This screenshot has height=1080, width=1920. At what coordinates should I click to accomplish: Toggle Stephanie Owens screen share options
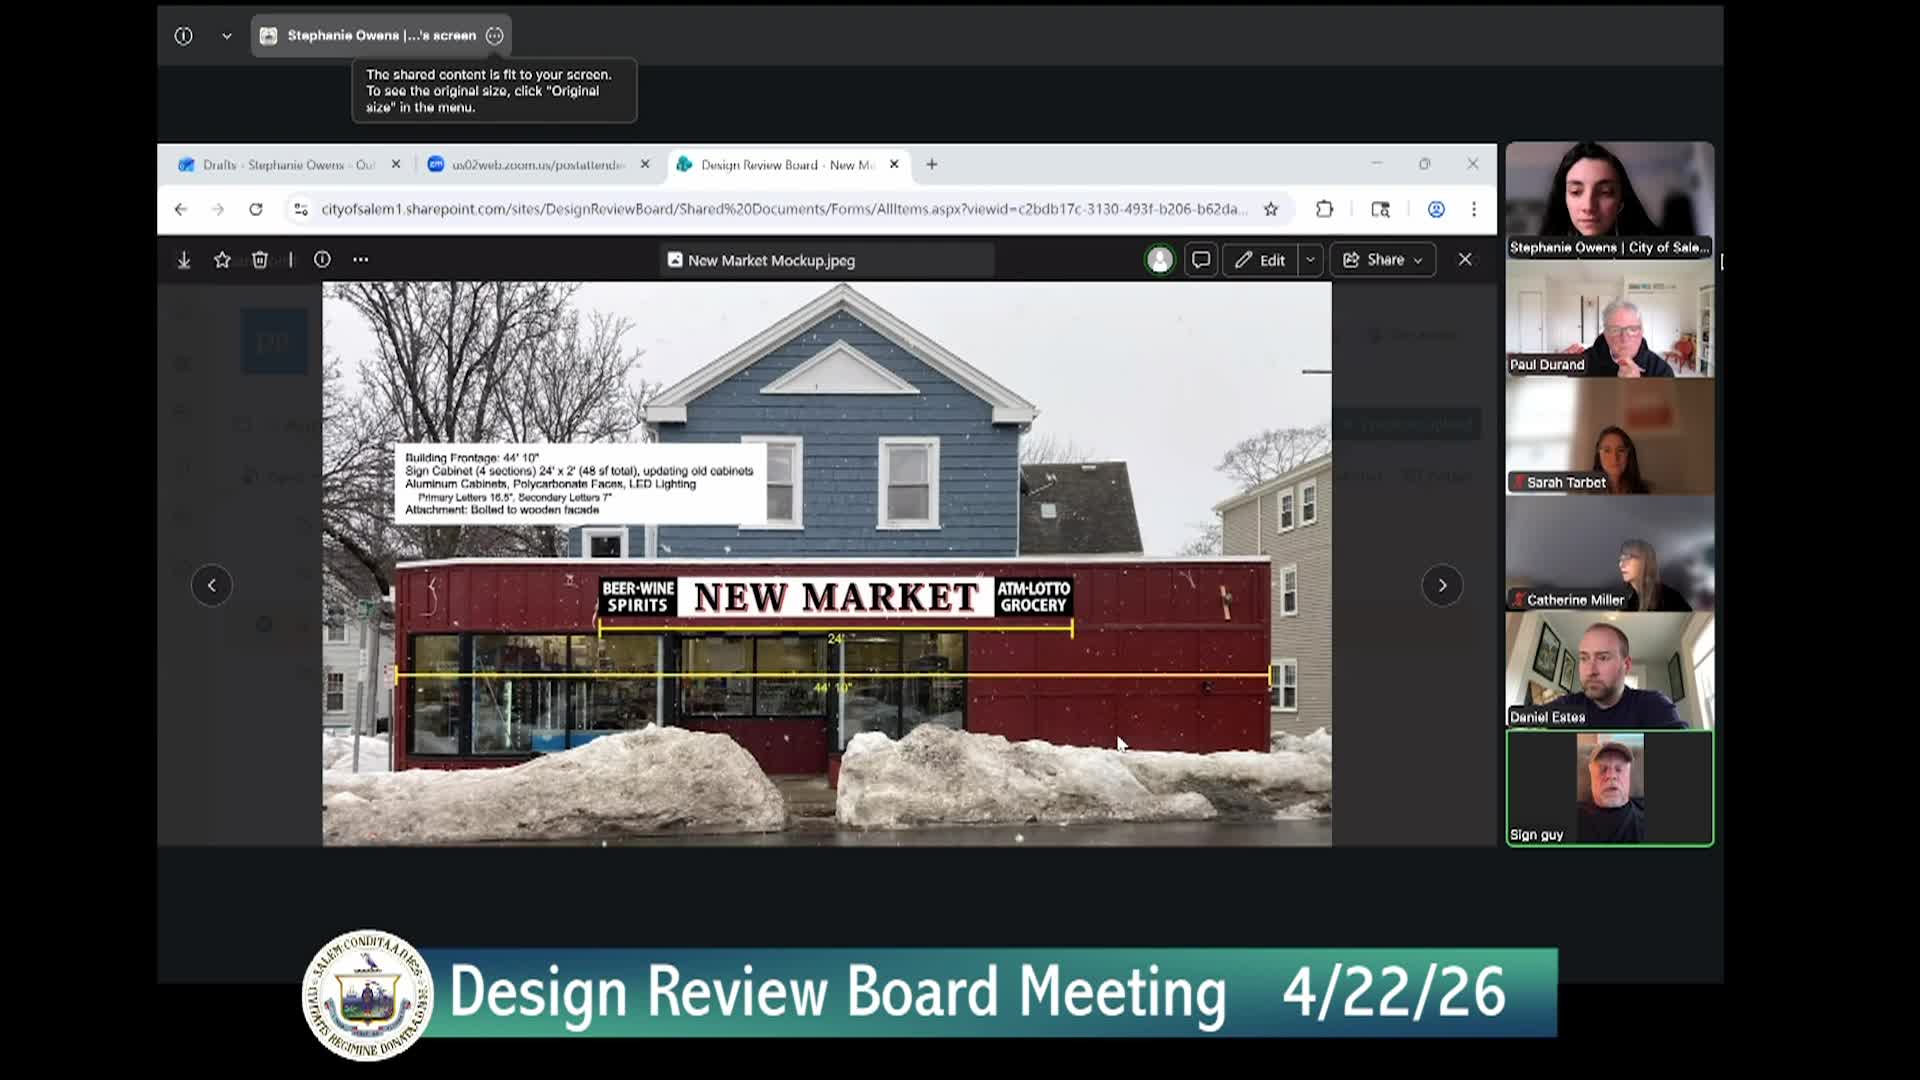pos(494,35)
